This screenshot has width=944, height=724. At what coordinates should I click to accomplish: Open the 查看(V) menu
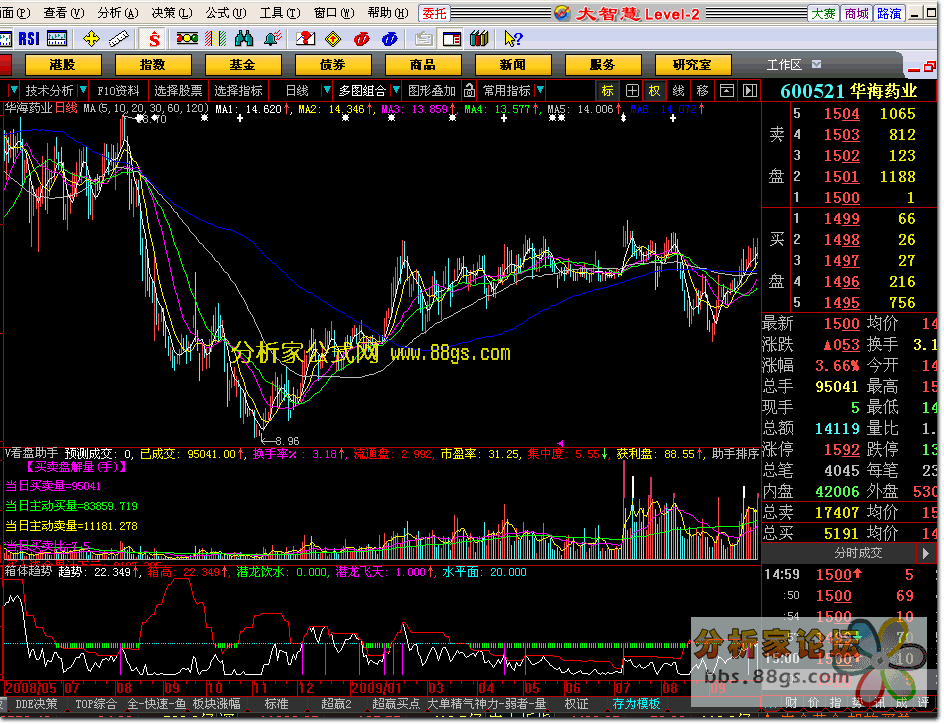point(64,13)
